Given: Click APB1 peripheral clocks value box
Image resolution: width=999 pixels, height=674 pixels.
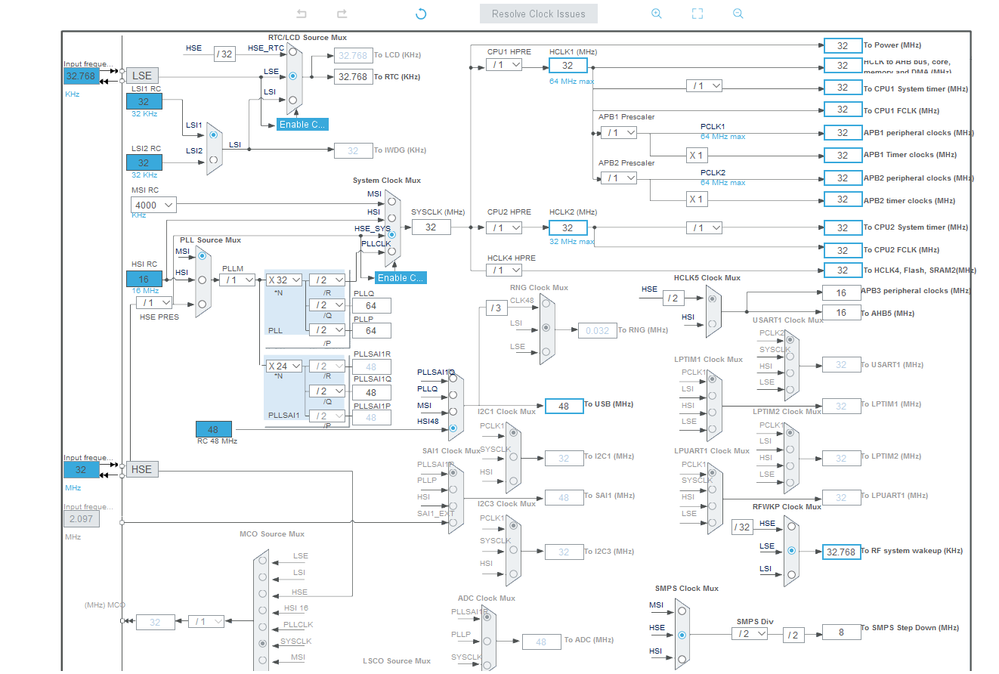Looking at the screenshot, I should click(842, 133).
